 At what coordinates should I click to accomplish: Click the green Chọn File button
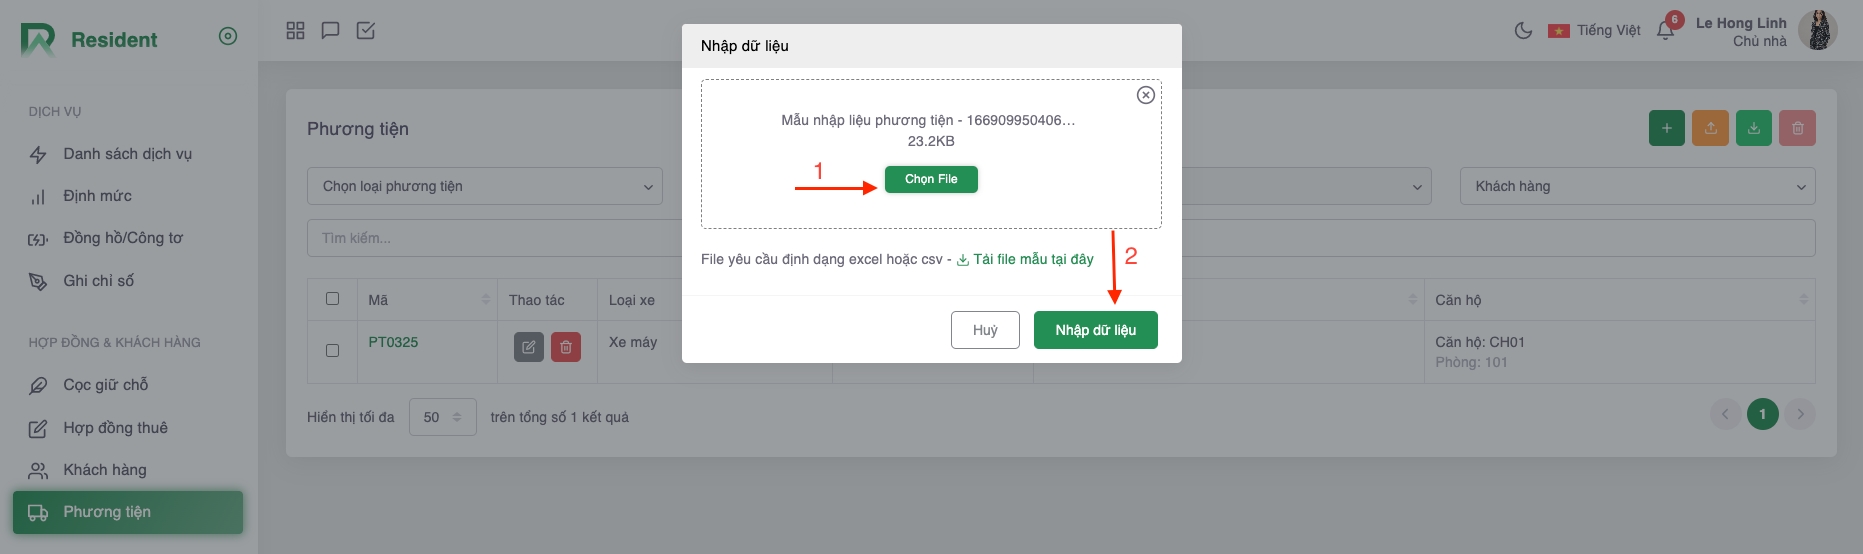pyautogui.click(x=931, y=179)
